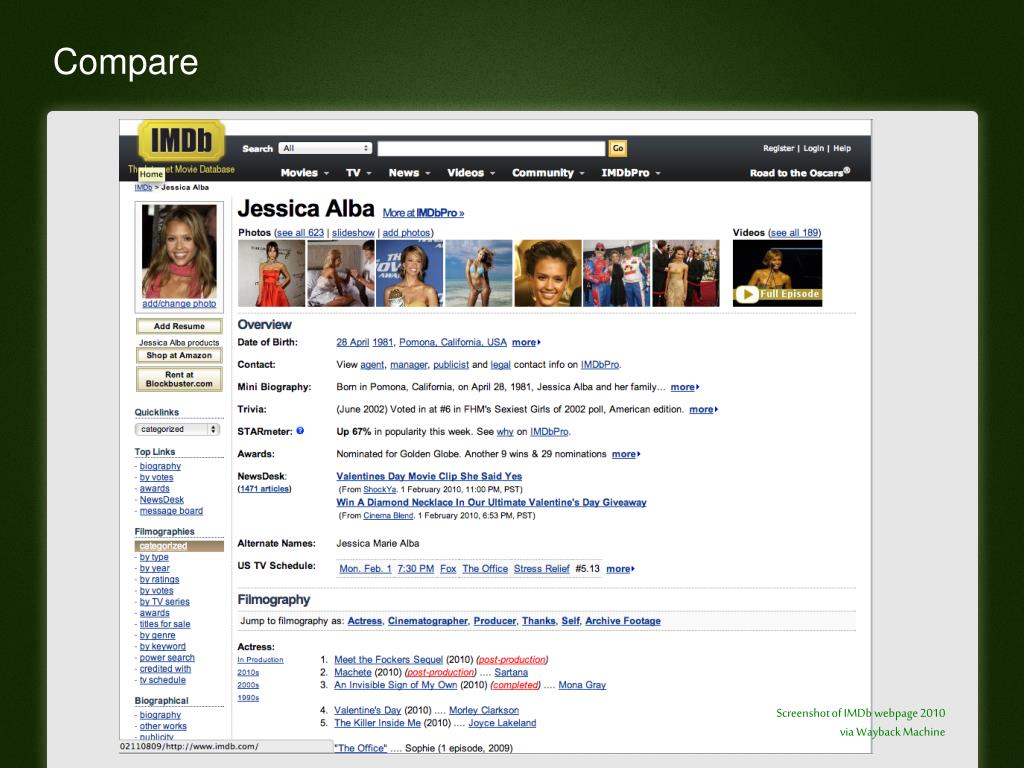The height and width of the screenshot is (768, 1024).
Task: Expand more for Mini Biography
Action: pyautogui.click(x=684, y=387)
